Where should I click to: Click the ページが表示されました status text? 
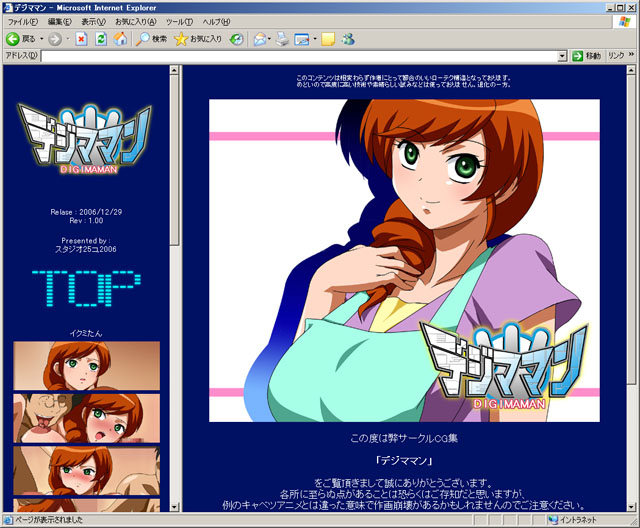coord(49,520)
